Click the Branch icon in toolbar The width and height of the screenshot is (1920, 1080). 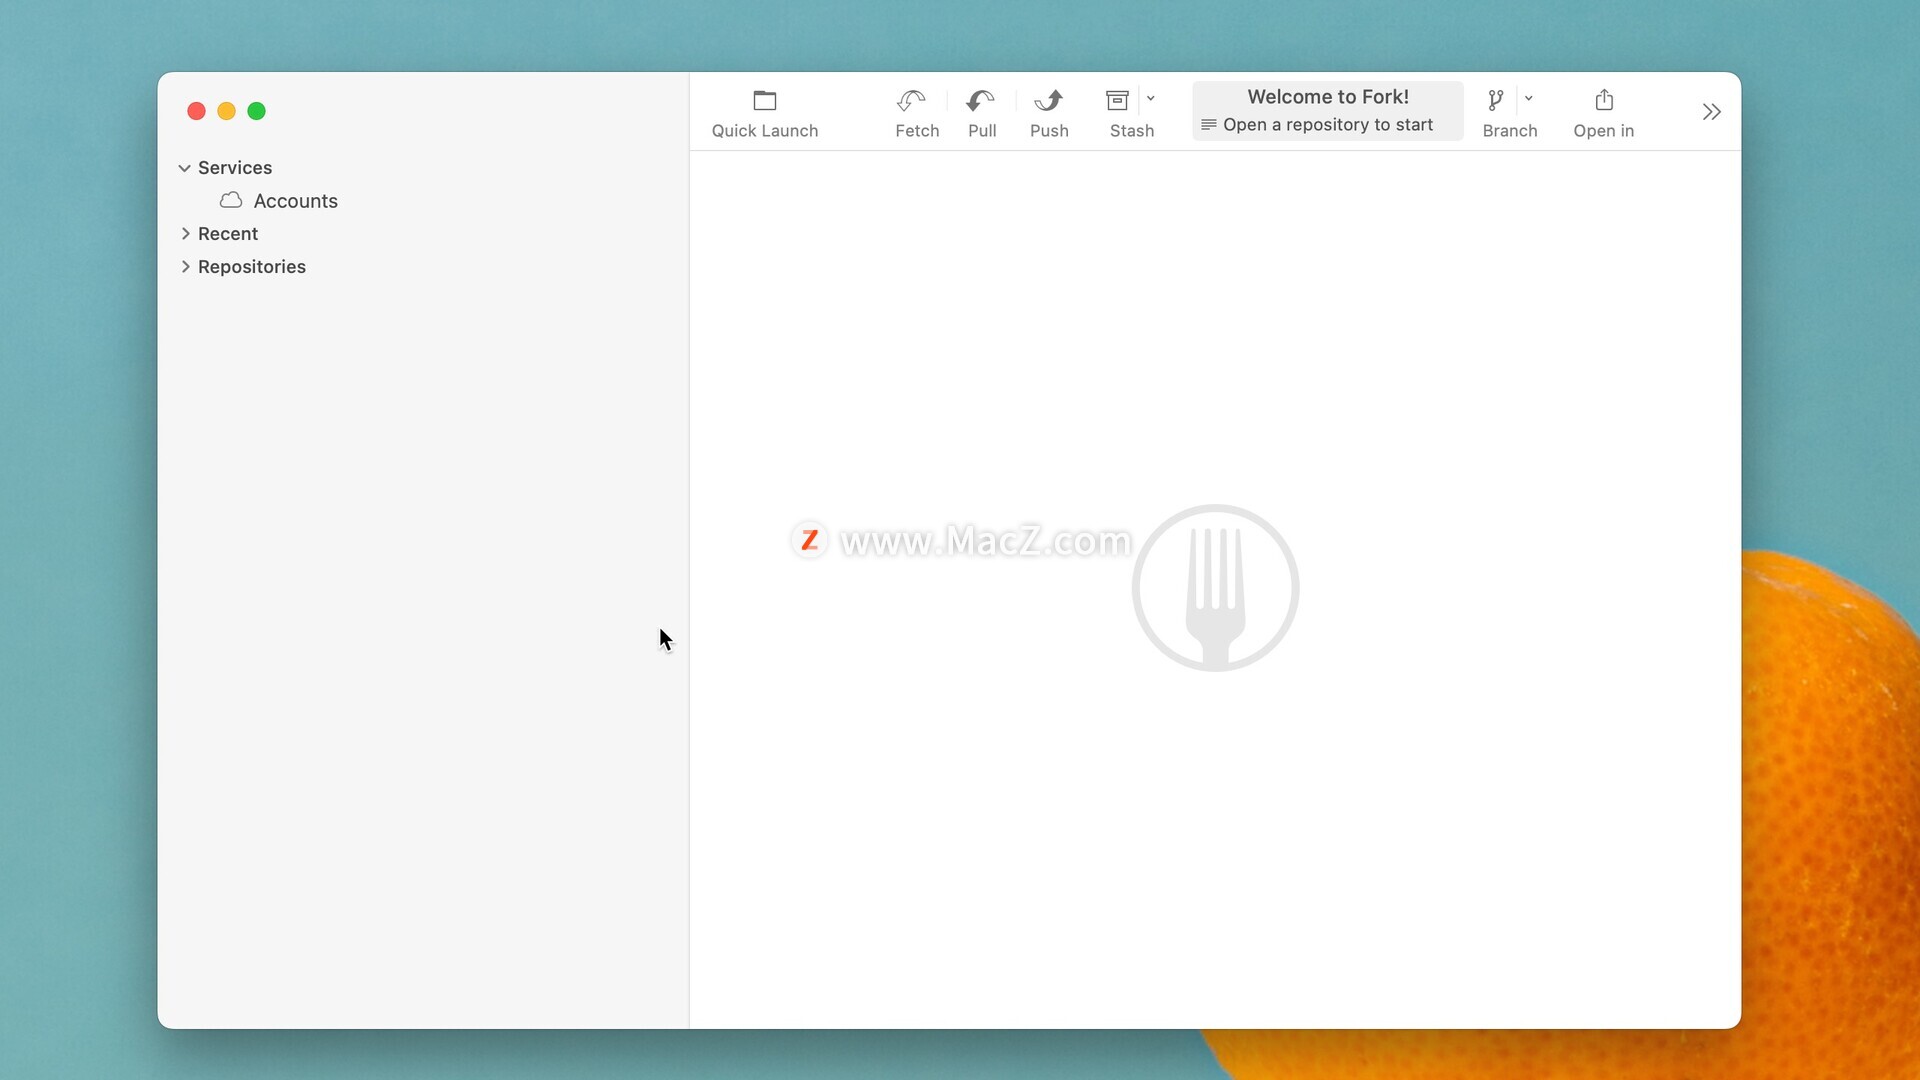pyautogui.click(x=1496, y=100)
